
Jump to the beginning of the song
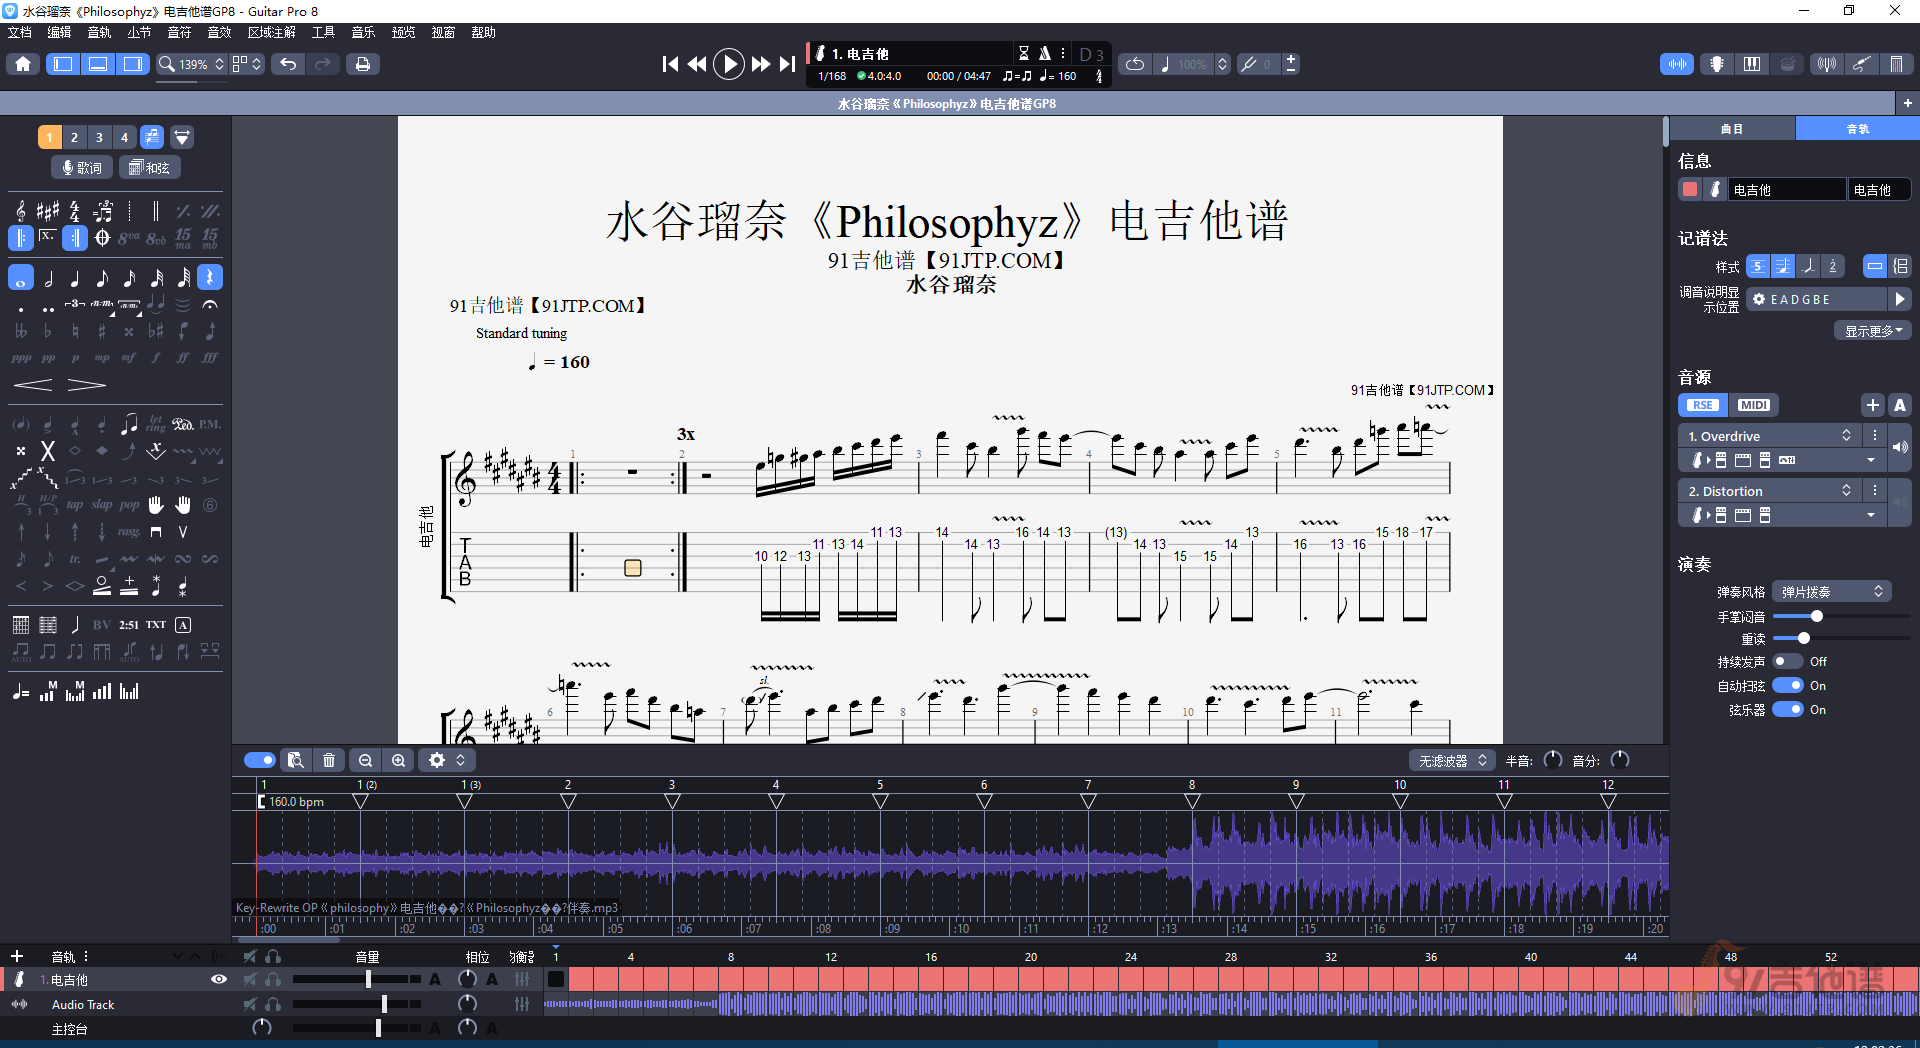tap(670, 64)
